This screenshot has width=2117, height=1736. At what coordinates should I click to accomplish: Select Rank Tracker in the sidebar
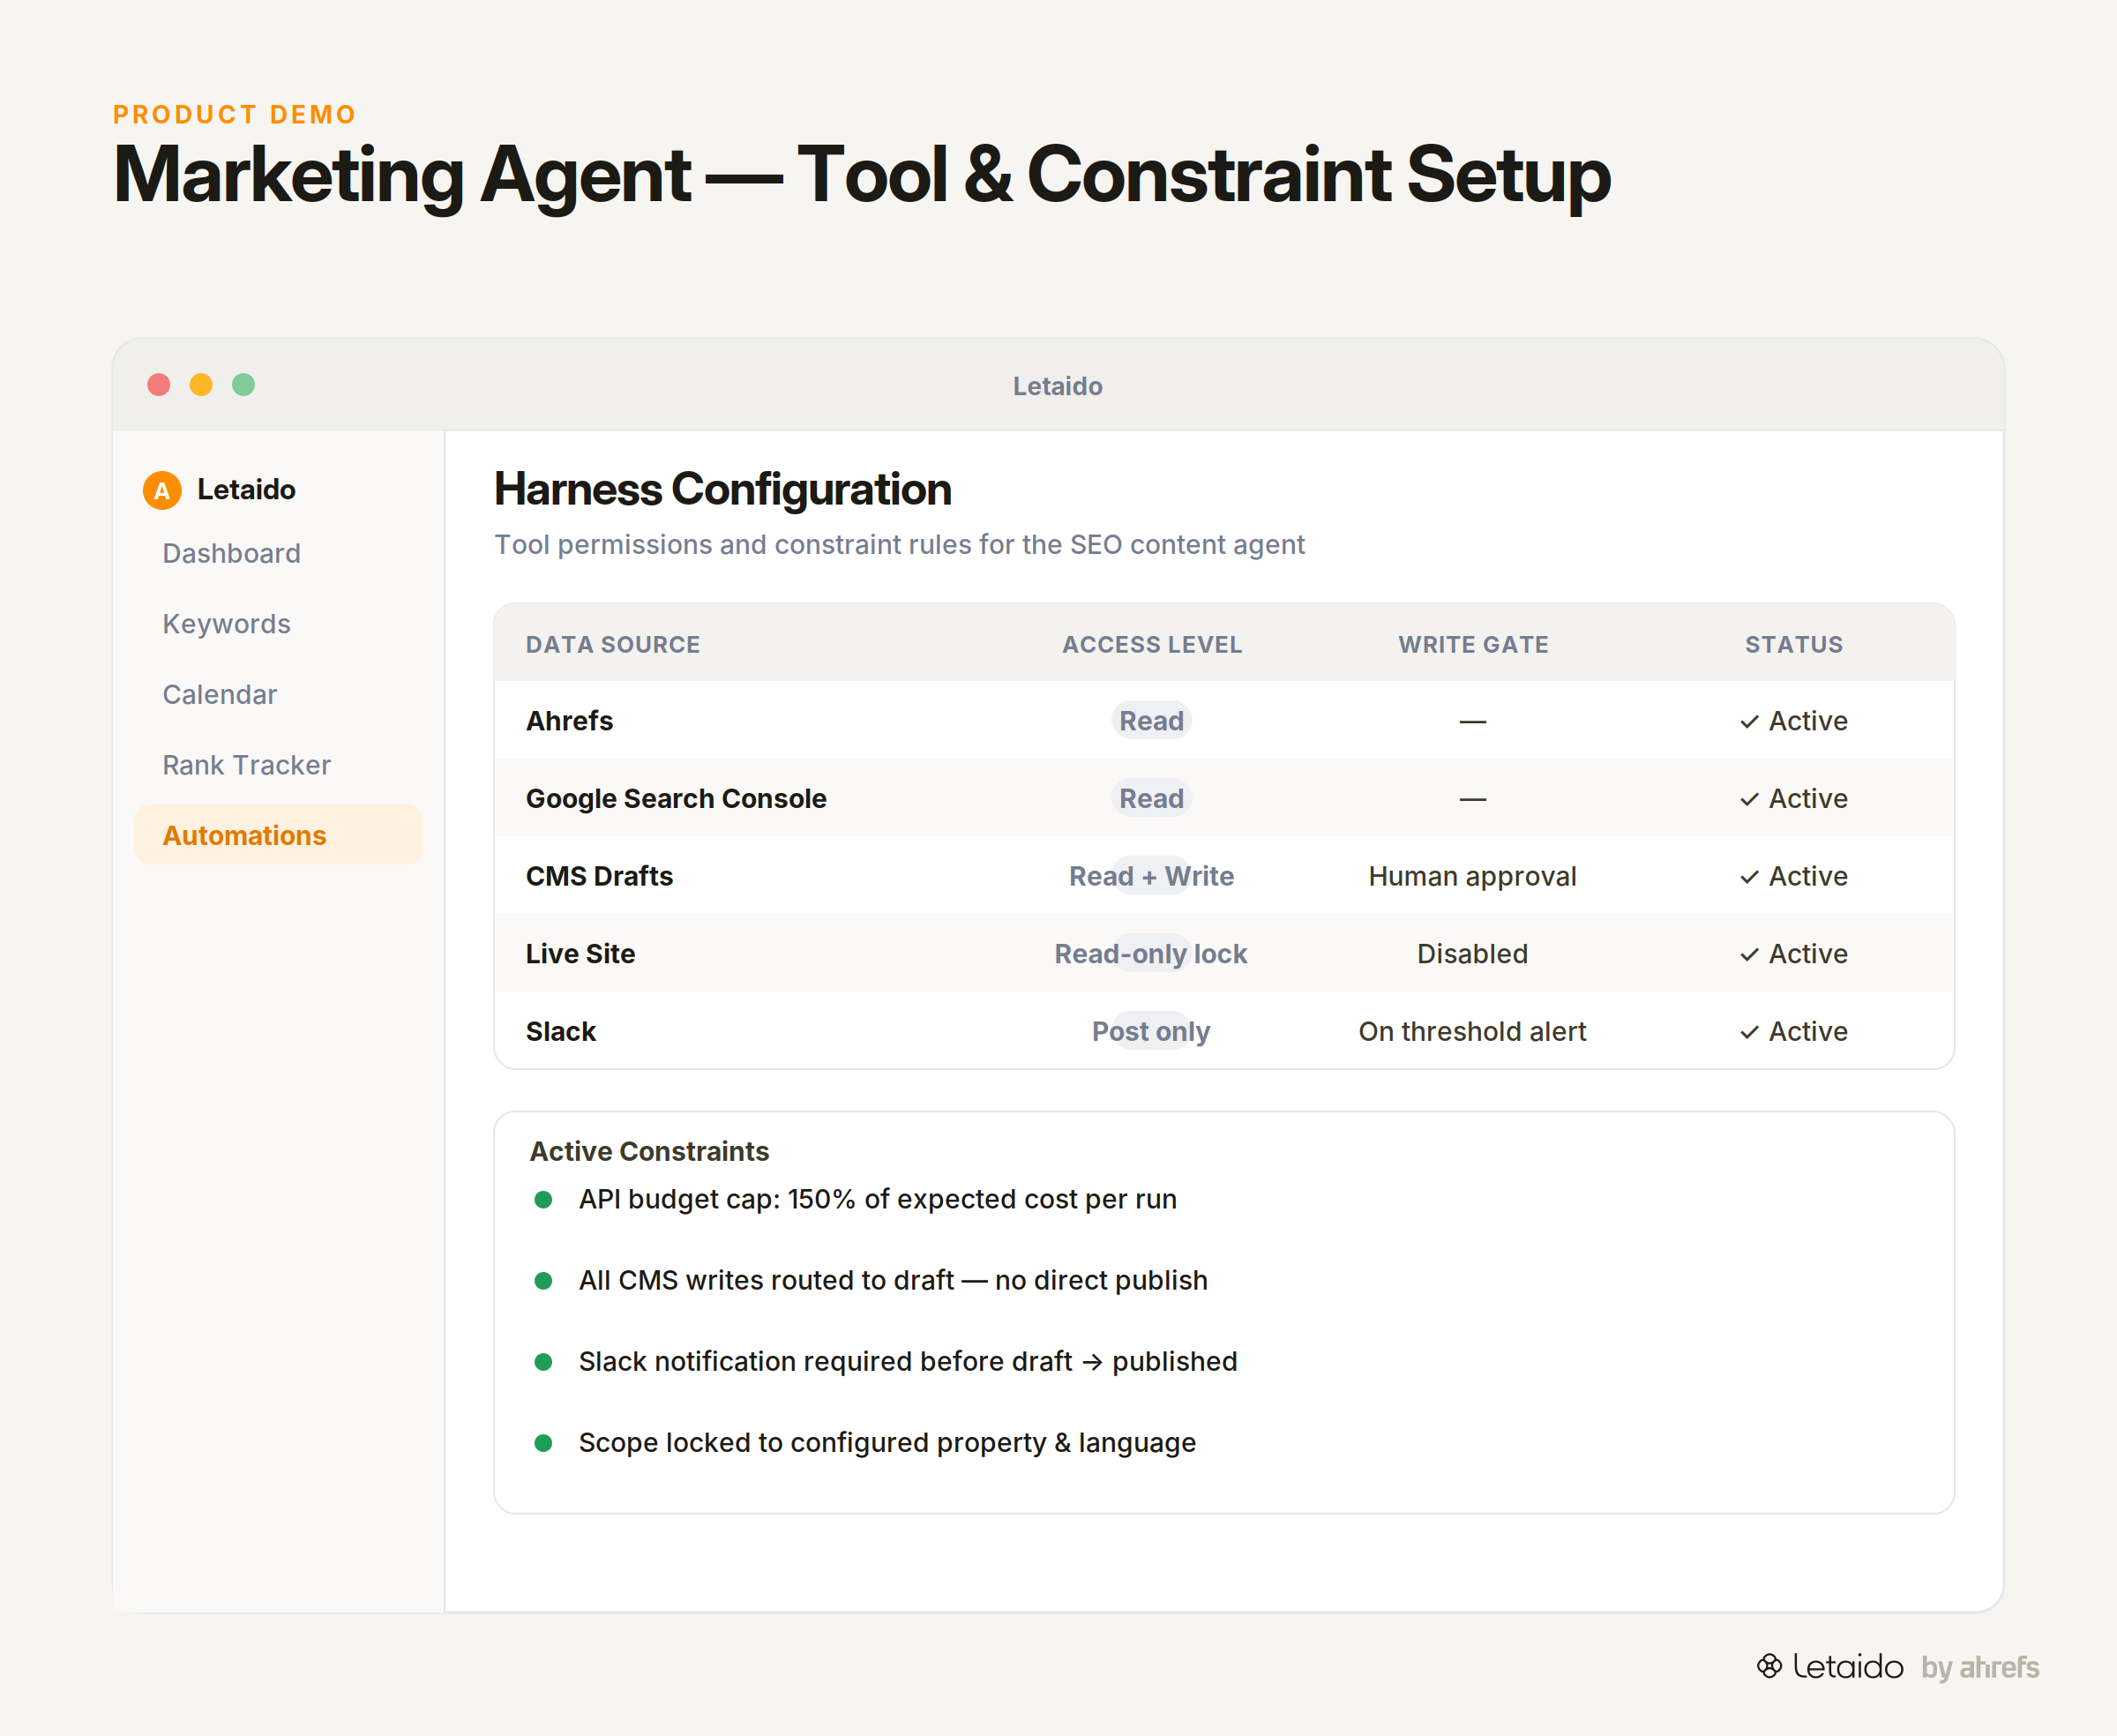(x=246, y=765)
